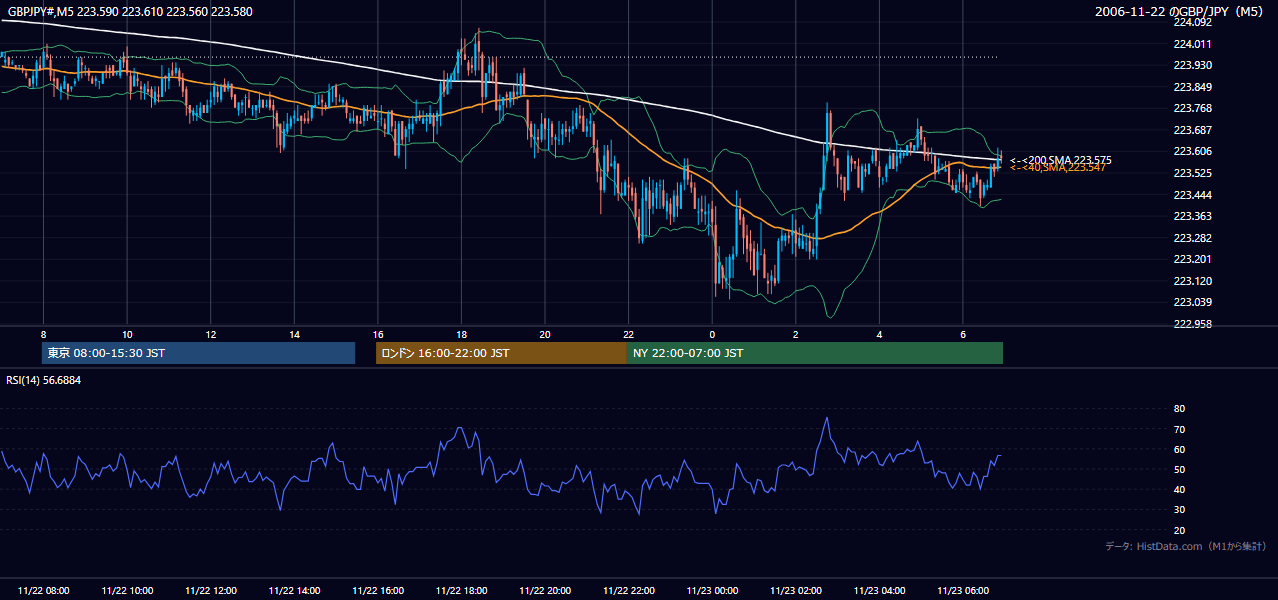Click the RSI 60 level label
Image resolution: width=1278 pixels, height=600 pixels.
tap(1179, 449)
